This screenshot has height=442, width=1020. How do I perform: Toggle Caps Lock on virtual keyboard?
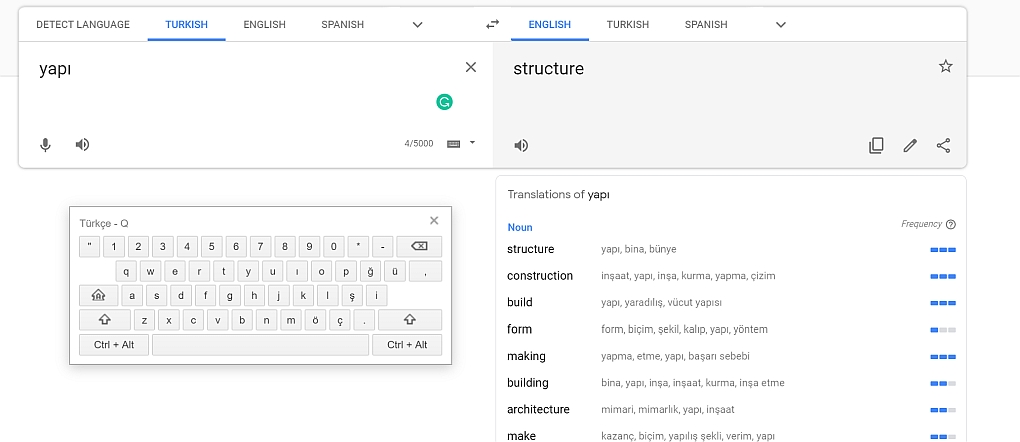[x=98, y=296]
